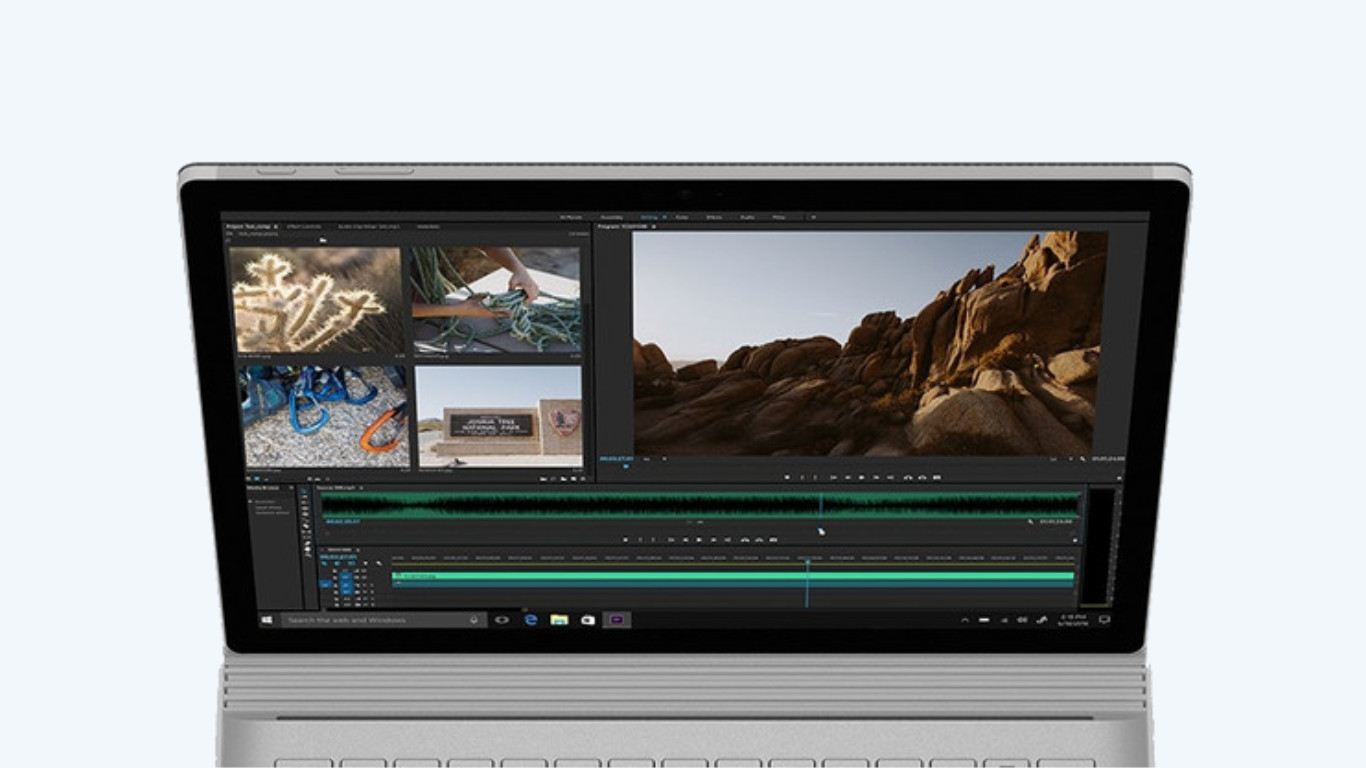Select the carabiners clip thumbnail
This screenshot has height=768, width=1366.
click(x=326, y=416)
